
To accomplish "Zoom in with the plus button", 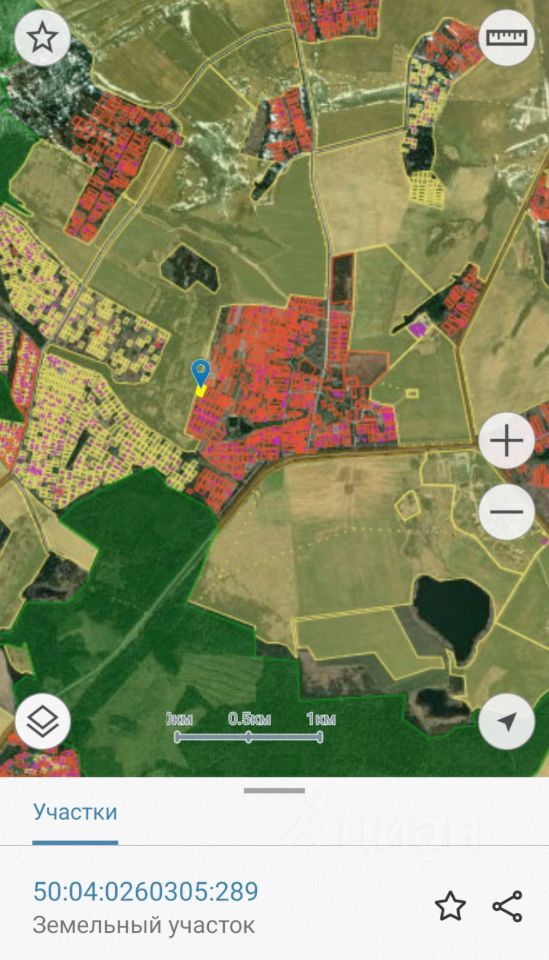I will [x=506, y=441].
